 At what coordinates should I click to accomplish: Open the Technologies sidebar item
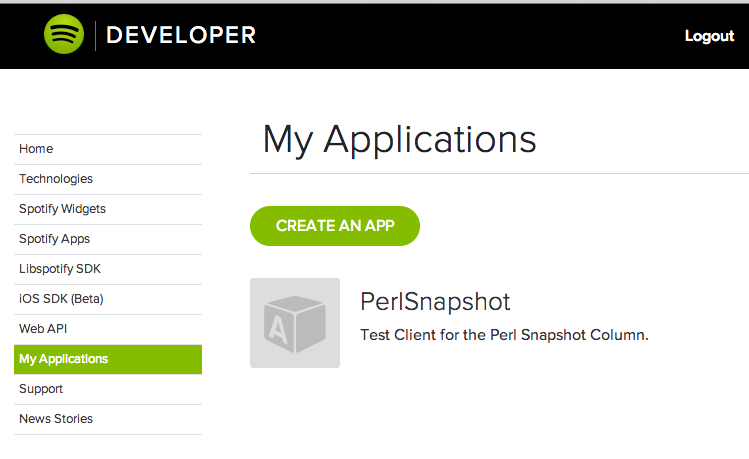(x=108, y=179)
